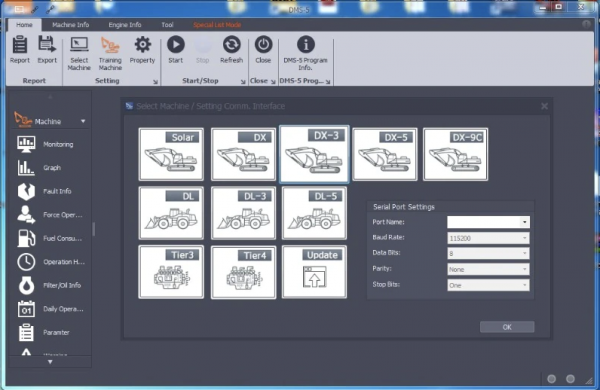
Task: Select the DL wheel loader tile
Action: (x=171, y=213)
